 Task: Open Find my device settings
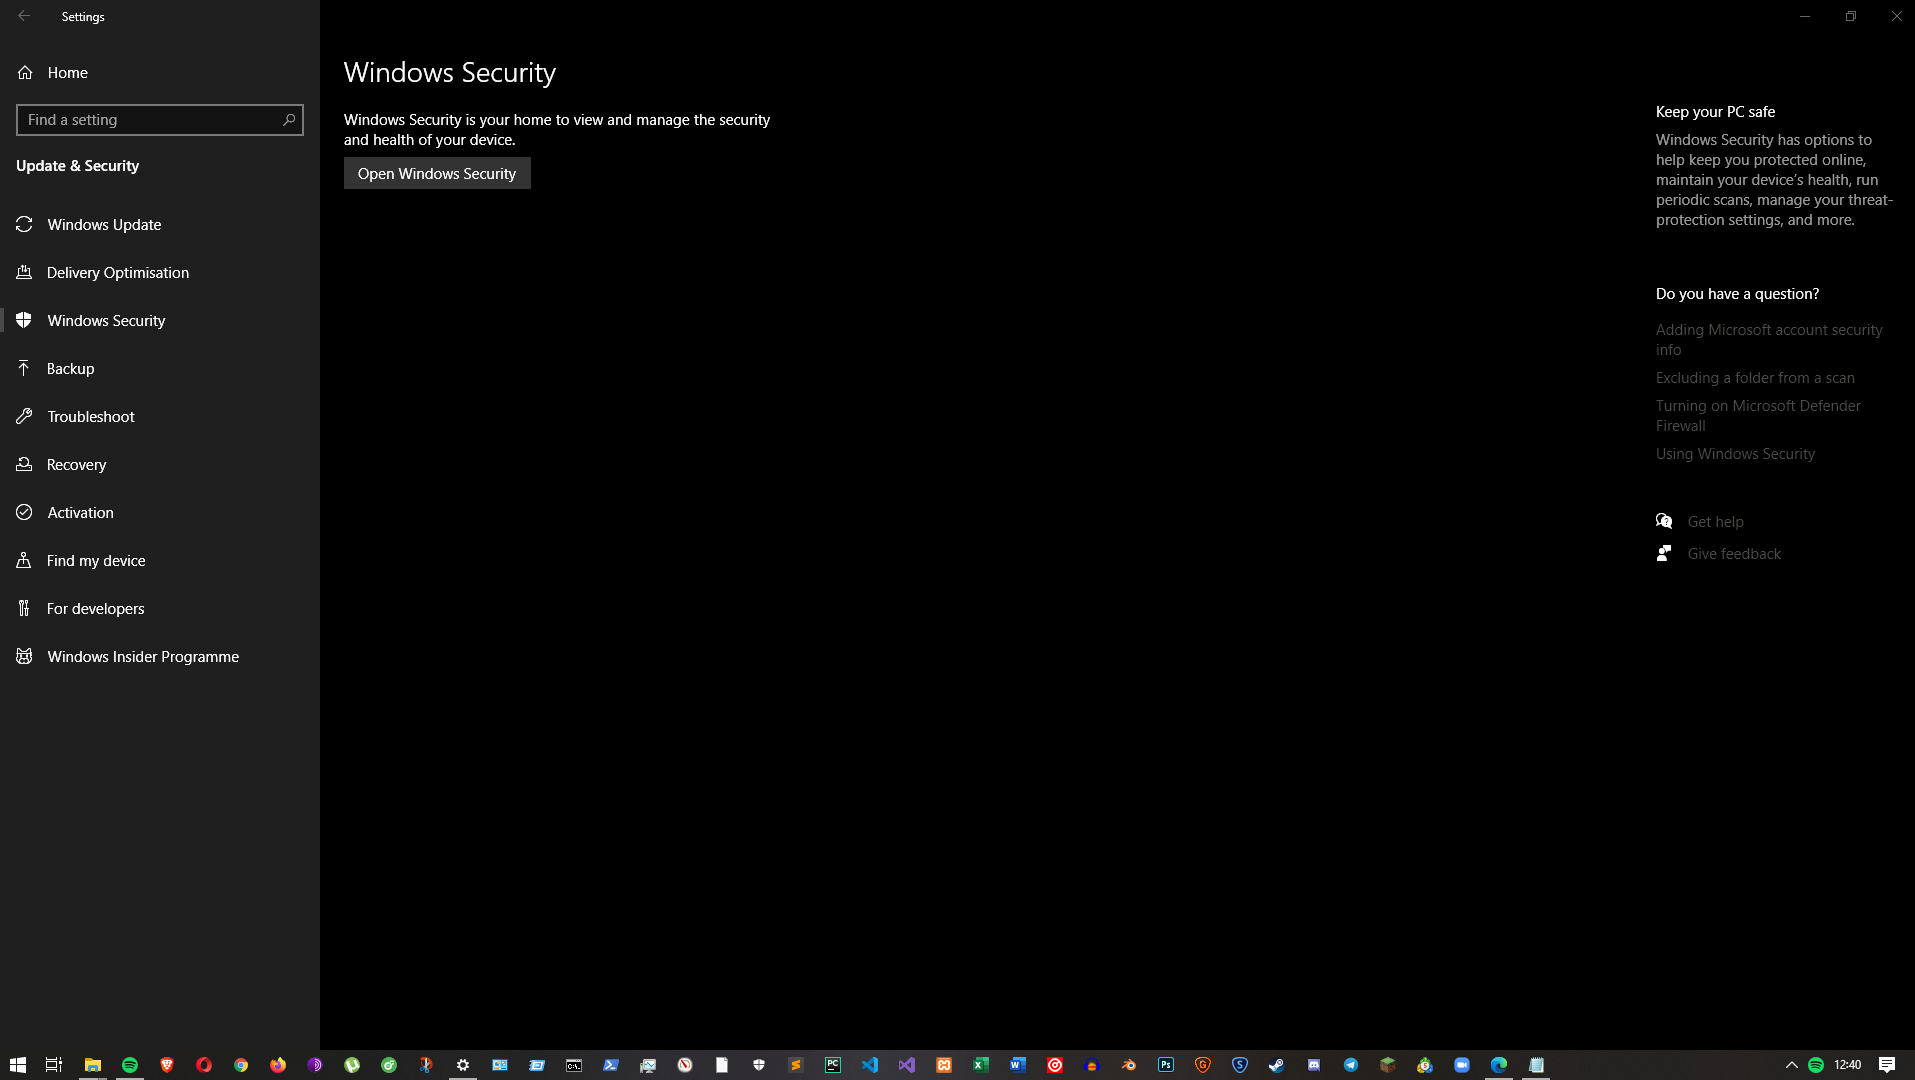pos(160,560)
